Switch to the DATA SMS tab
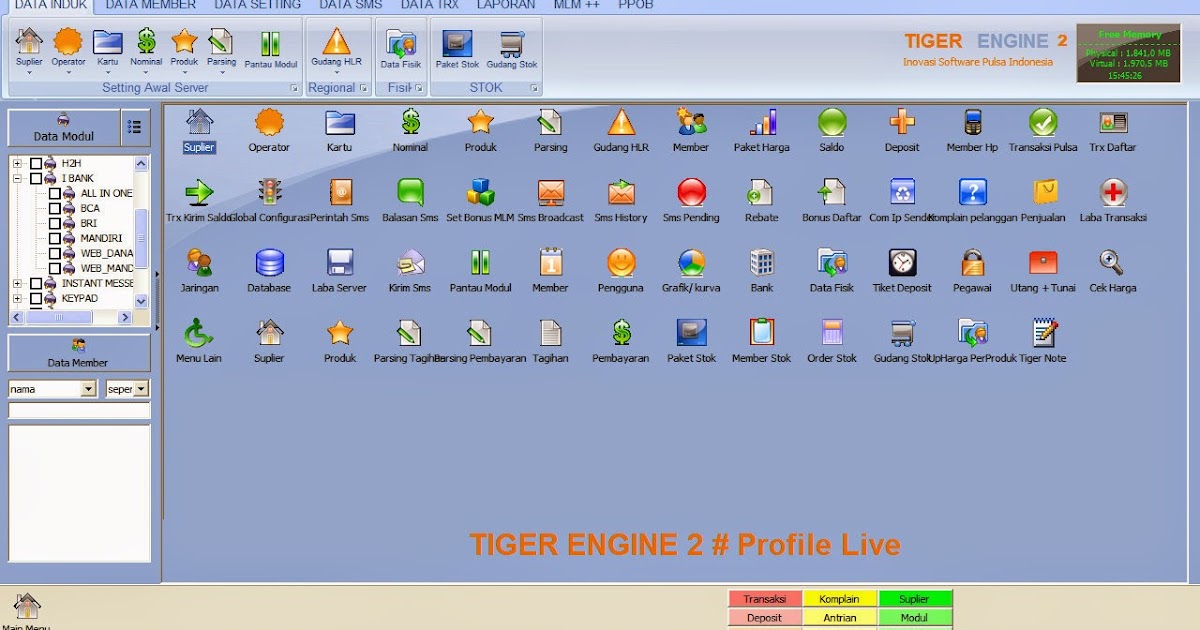The image size is (1200, 630). (349, 5)
